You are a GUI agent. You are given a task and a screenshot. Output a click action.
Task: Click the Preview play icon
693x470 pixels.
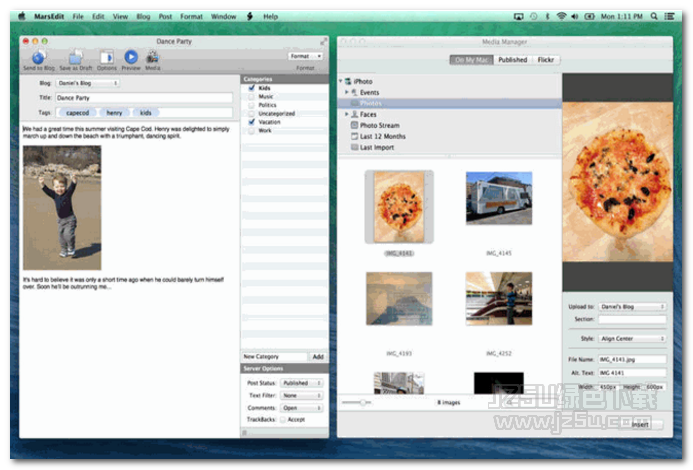pyautogui.click(x=131, y=57)
